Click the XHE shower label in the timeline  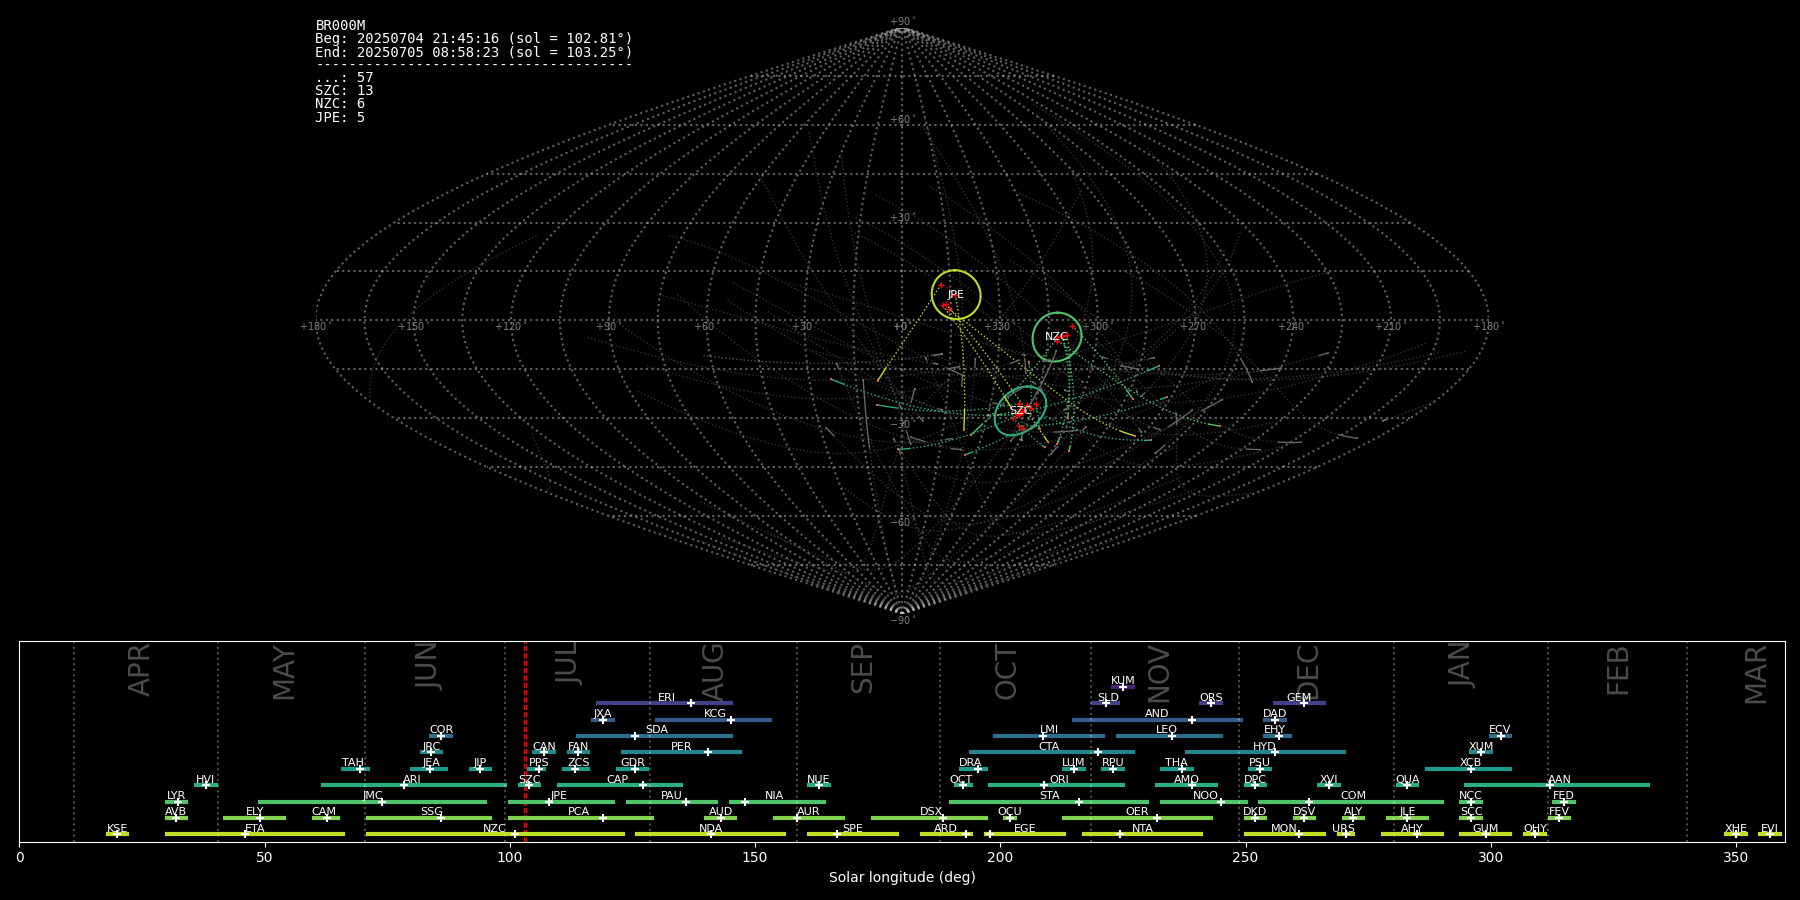1735,829
